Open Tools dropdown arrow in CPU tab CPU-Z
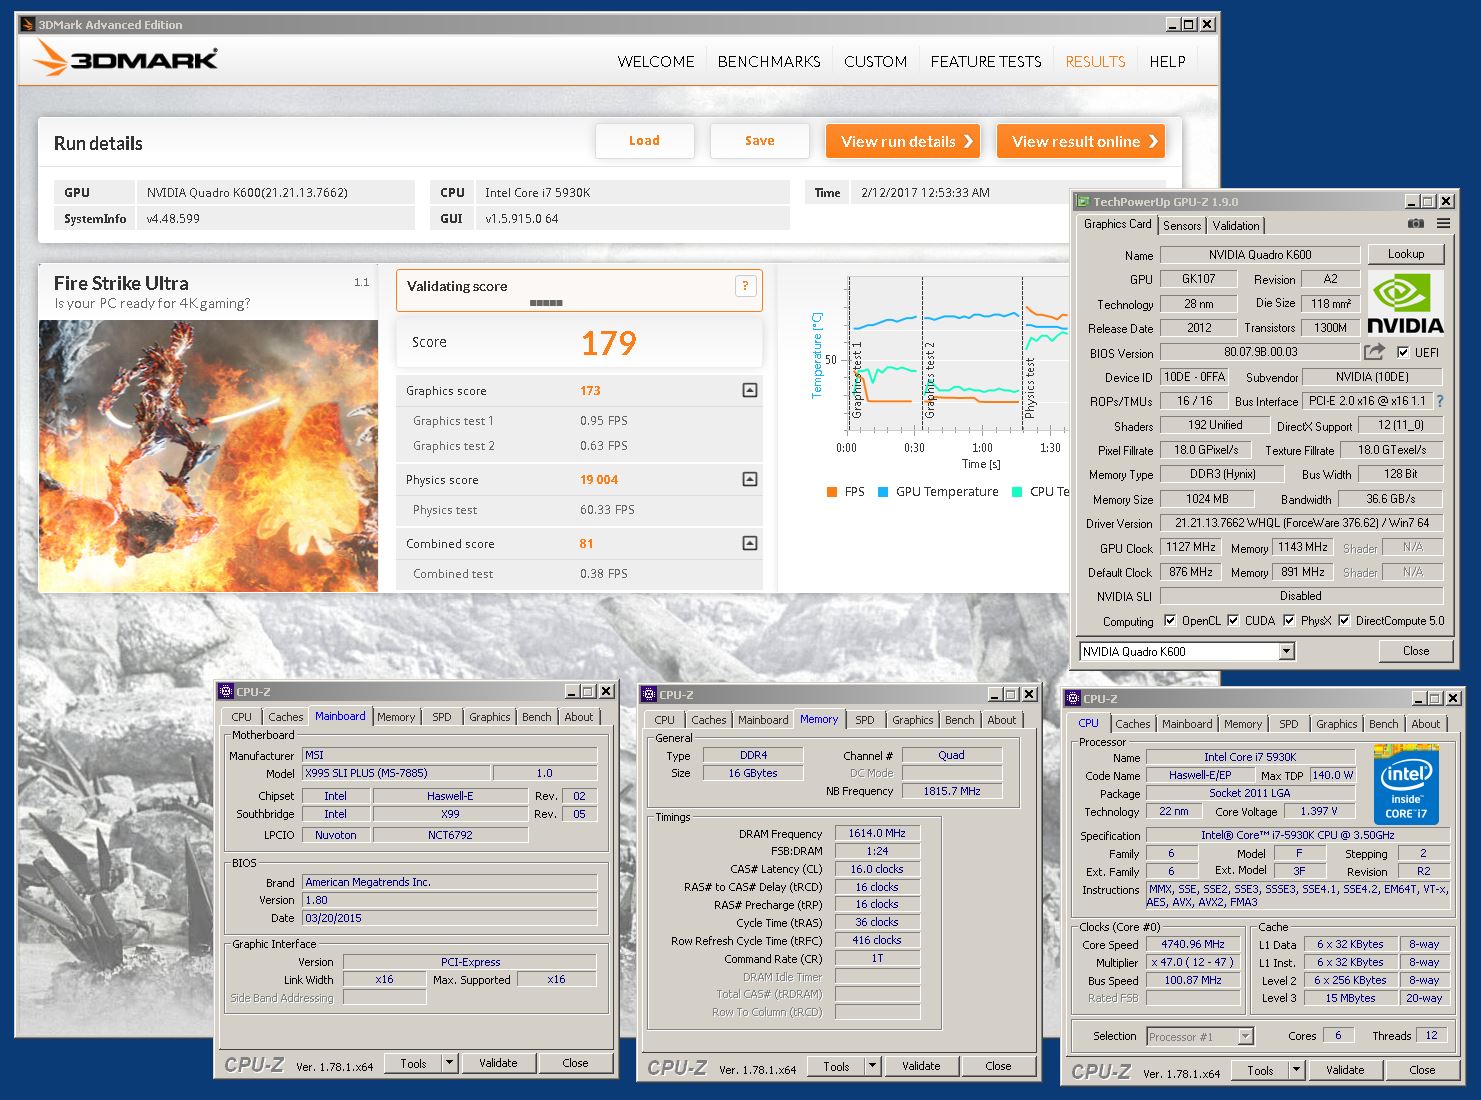Viewport: 1481px width, 1100px height. 1297,1070
